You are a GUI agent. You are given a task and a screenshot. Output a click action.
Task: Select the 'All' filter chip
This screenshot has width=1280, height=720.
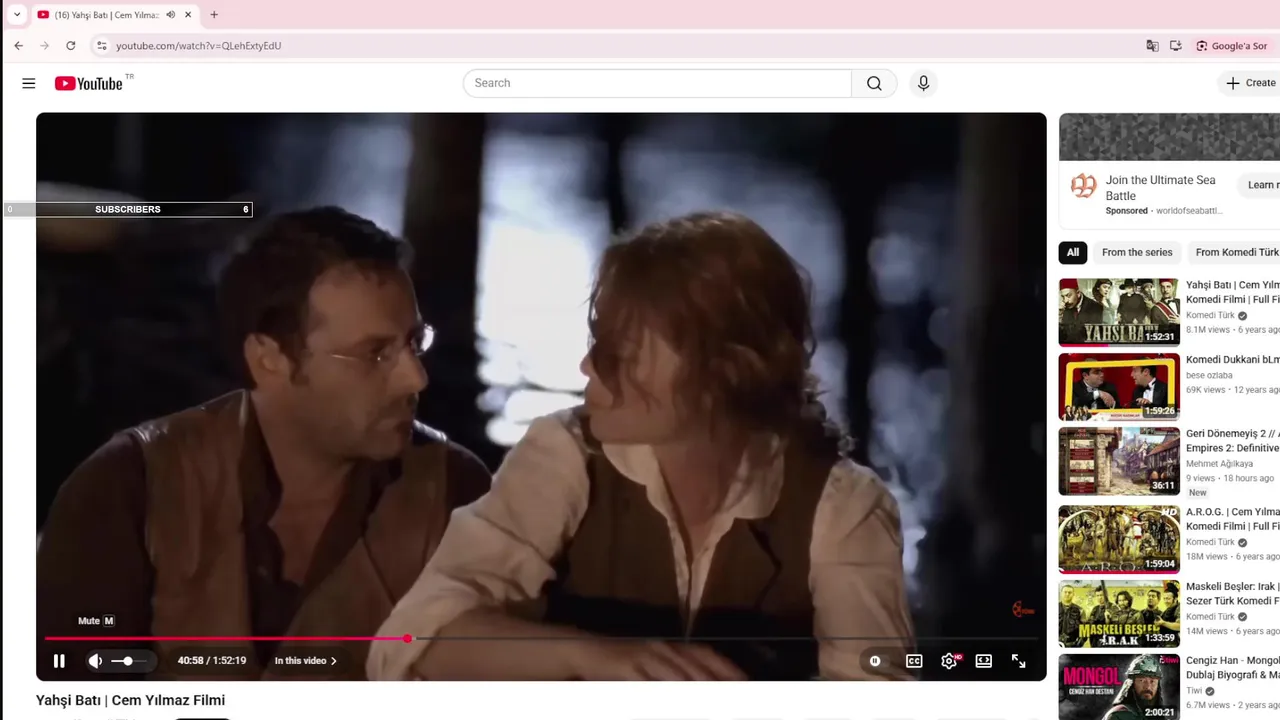click(1073, 252)
